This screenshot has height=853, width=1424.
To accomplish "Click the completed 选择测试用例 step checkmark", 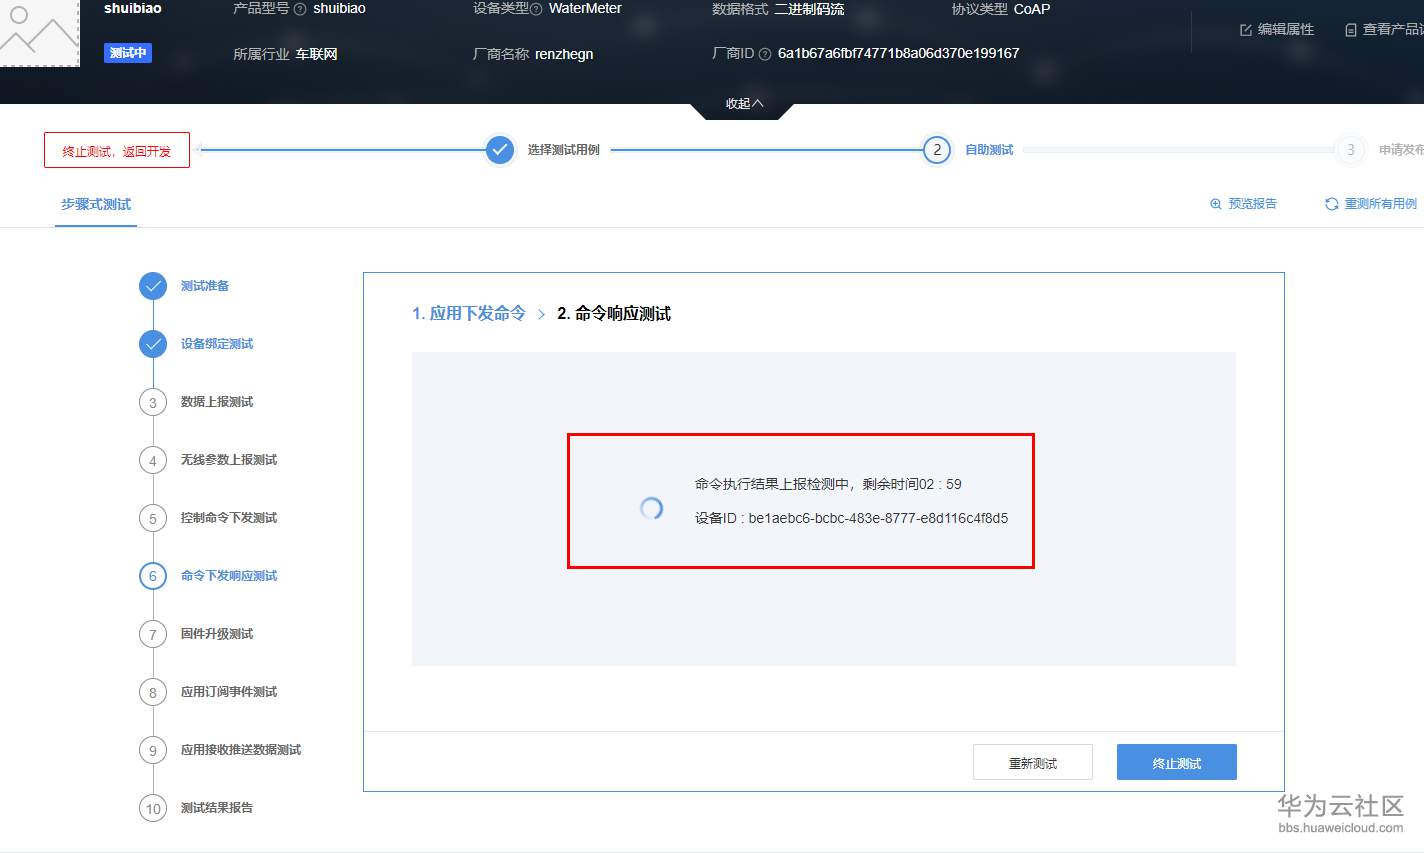I will pyautogui.click(x=500, y=150).
